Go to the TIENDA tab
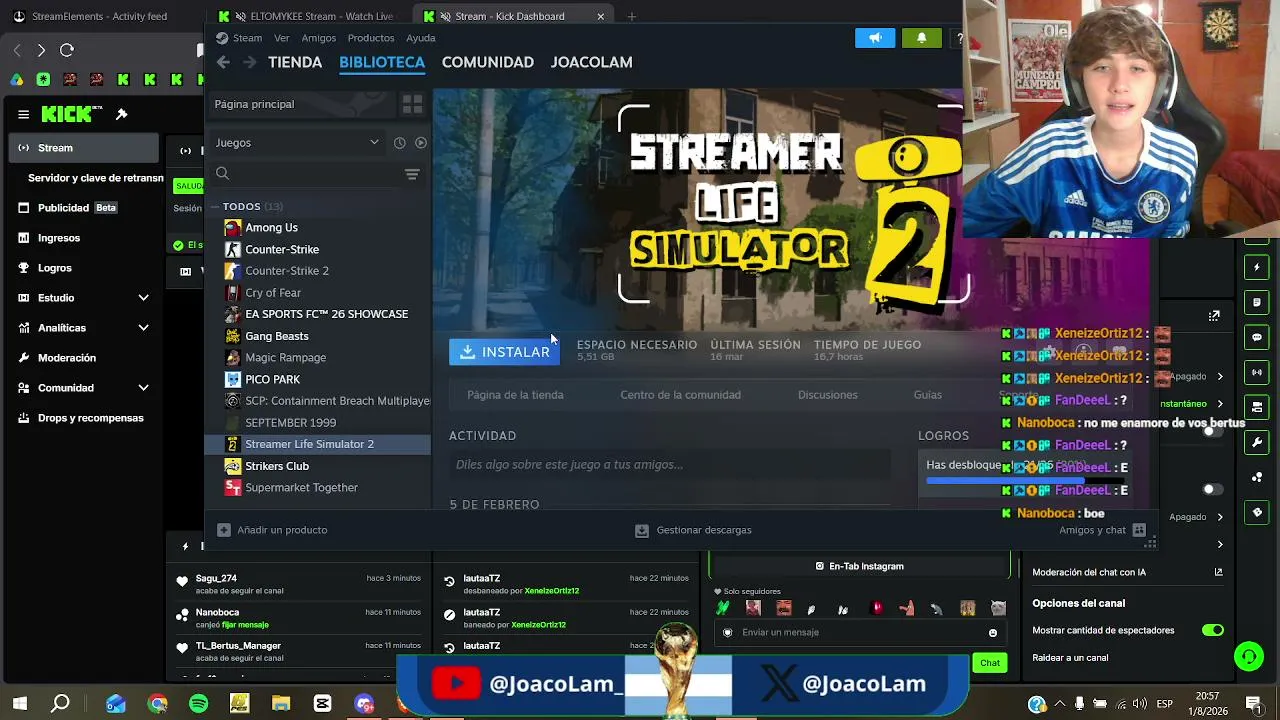Viewport: 1280px width, 720px height. point(295,62)
